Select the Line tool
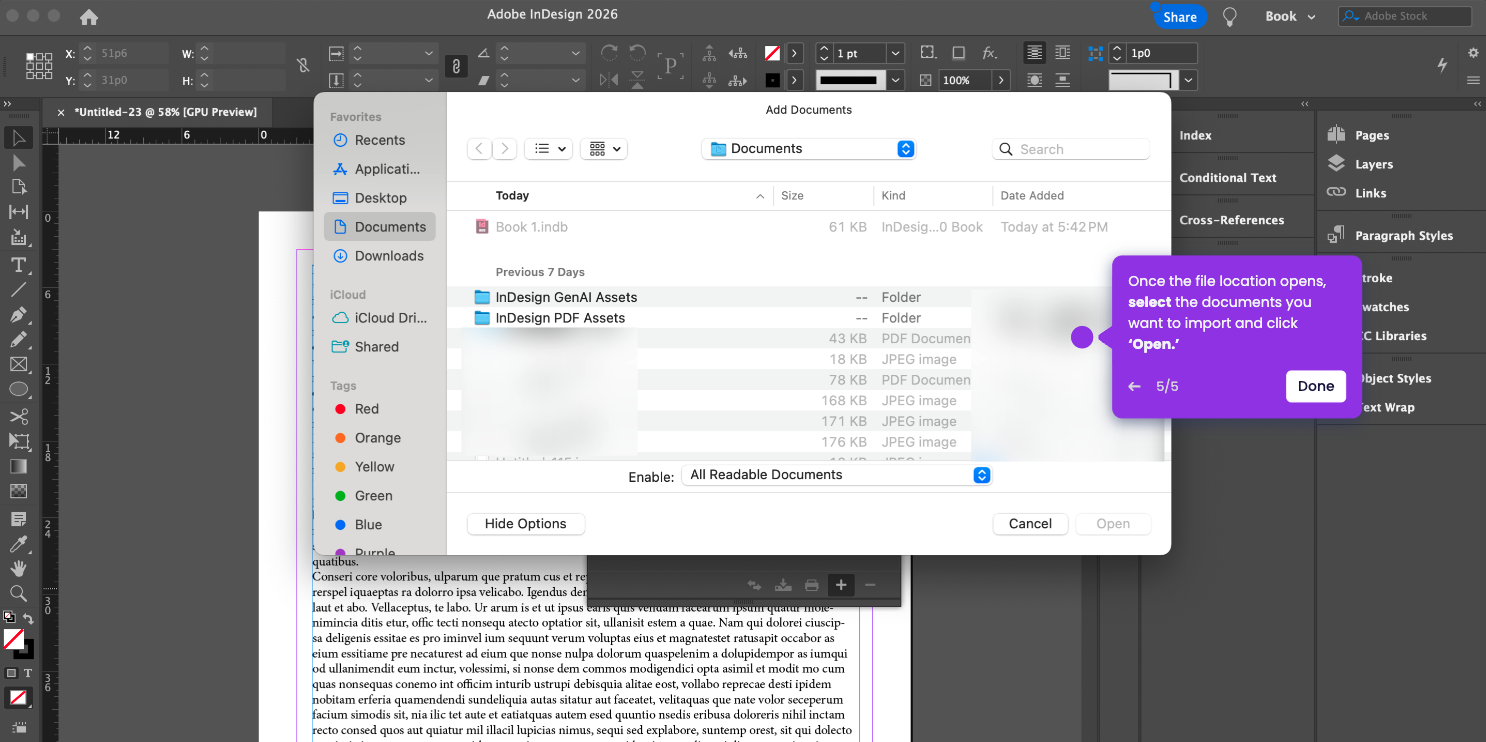 pos(18,290)
